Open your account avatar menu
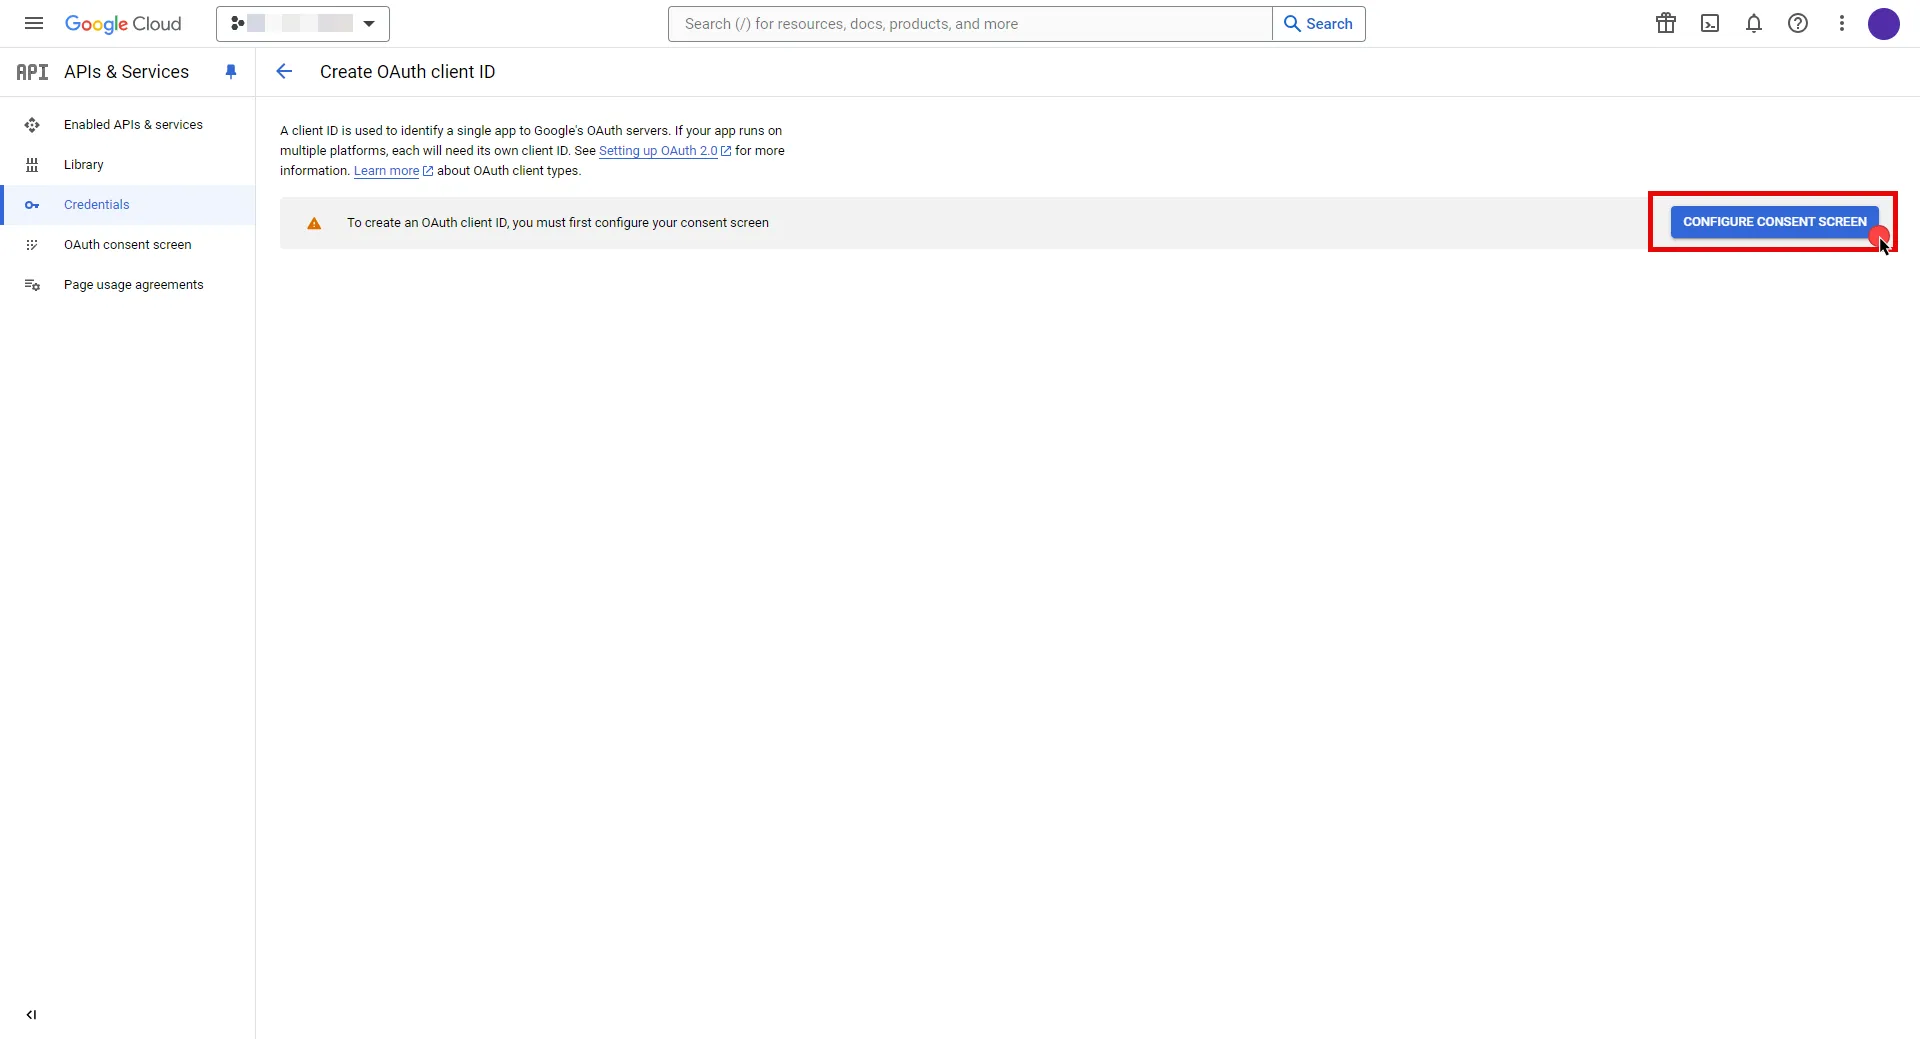This screenshot has width=1920, height=1039. [x=1884, y=23]
